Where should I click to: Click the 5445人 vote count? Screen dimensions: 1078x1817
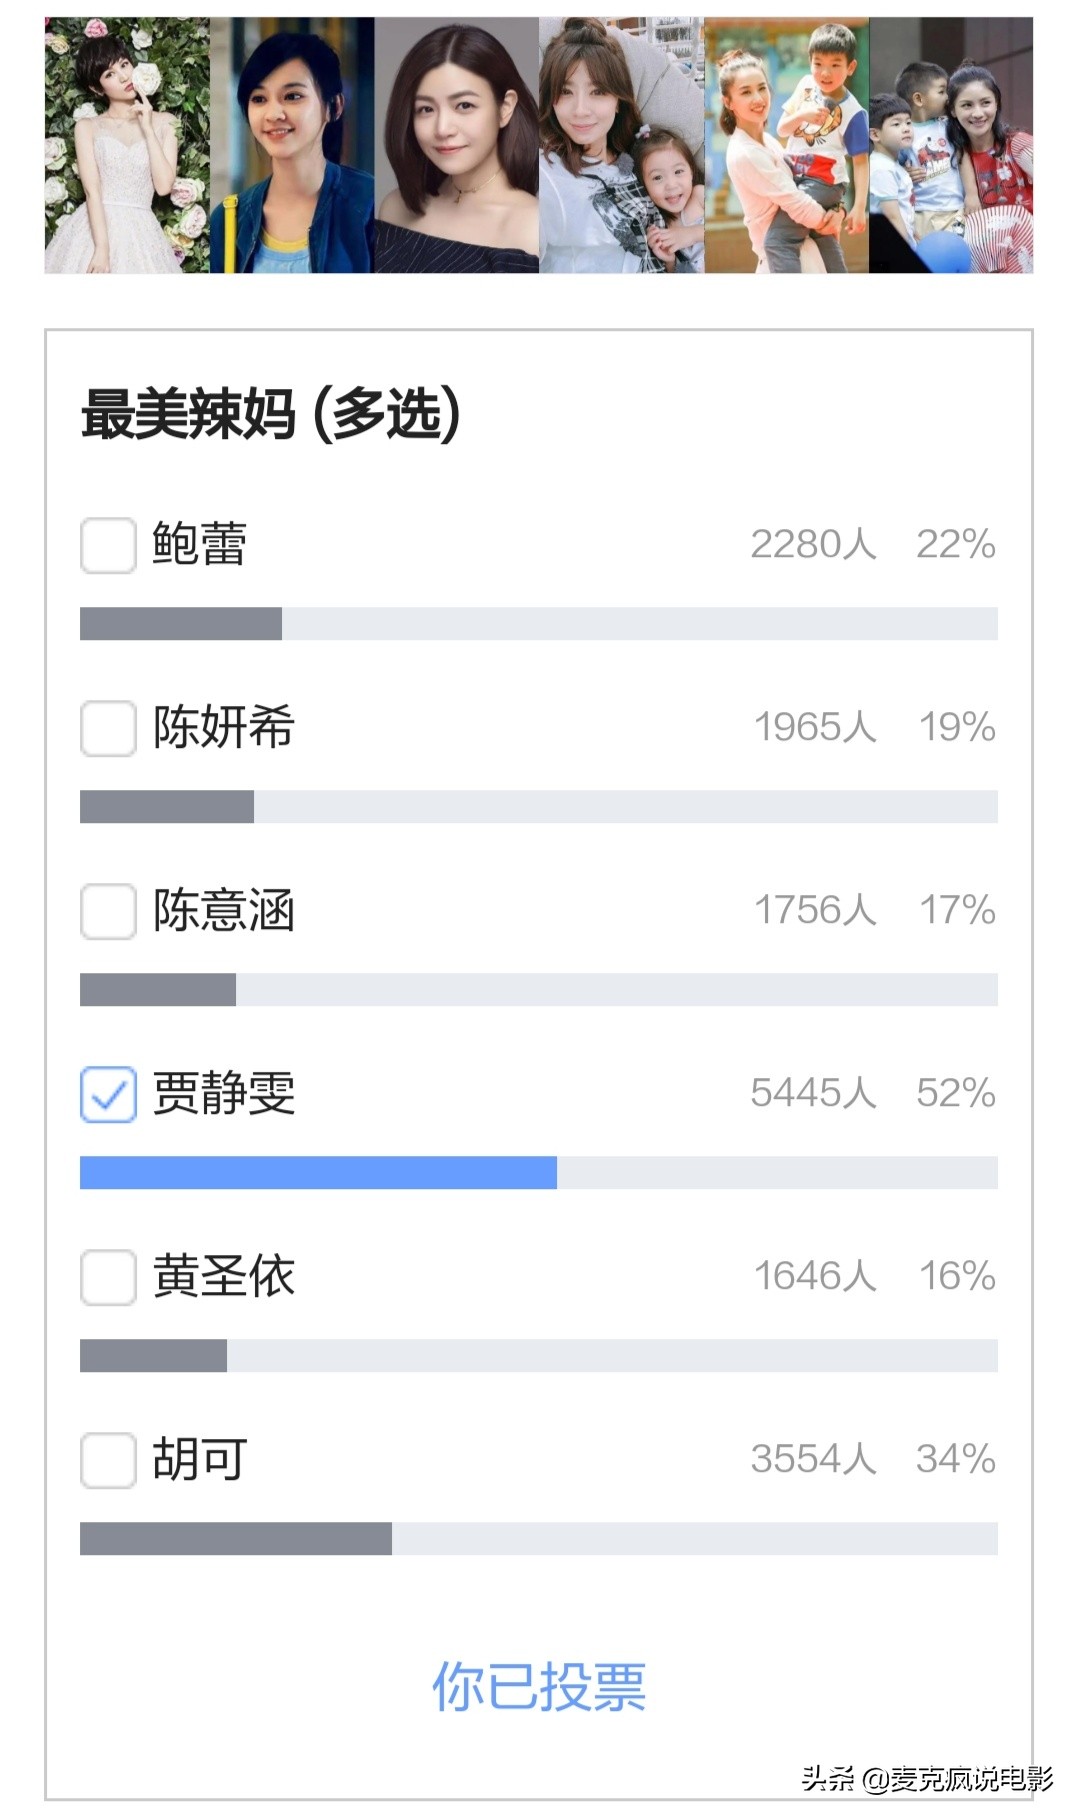(813, 1093)
